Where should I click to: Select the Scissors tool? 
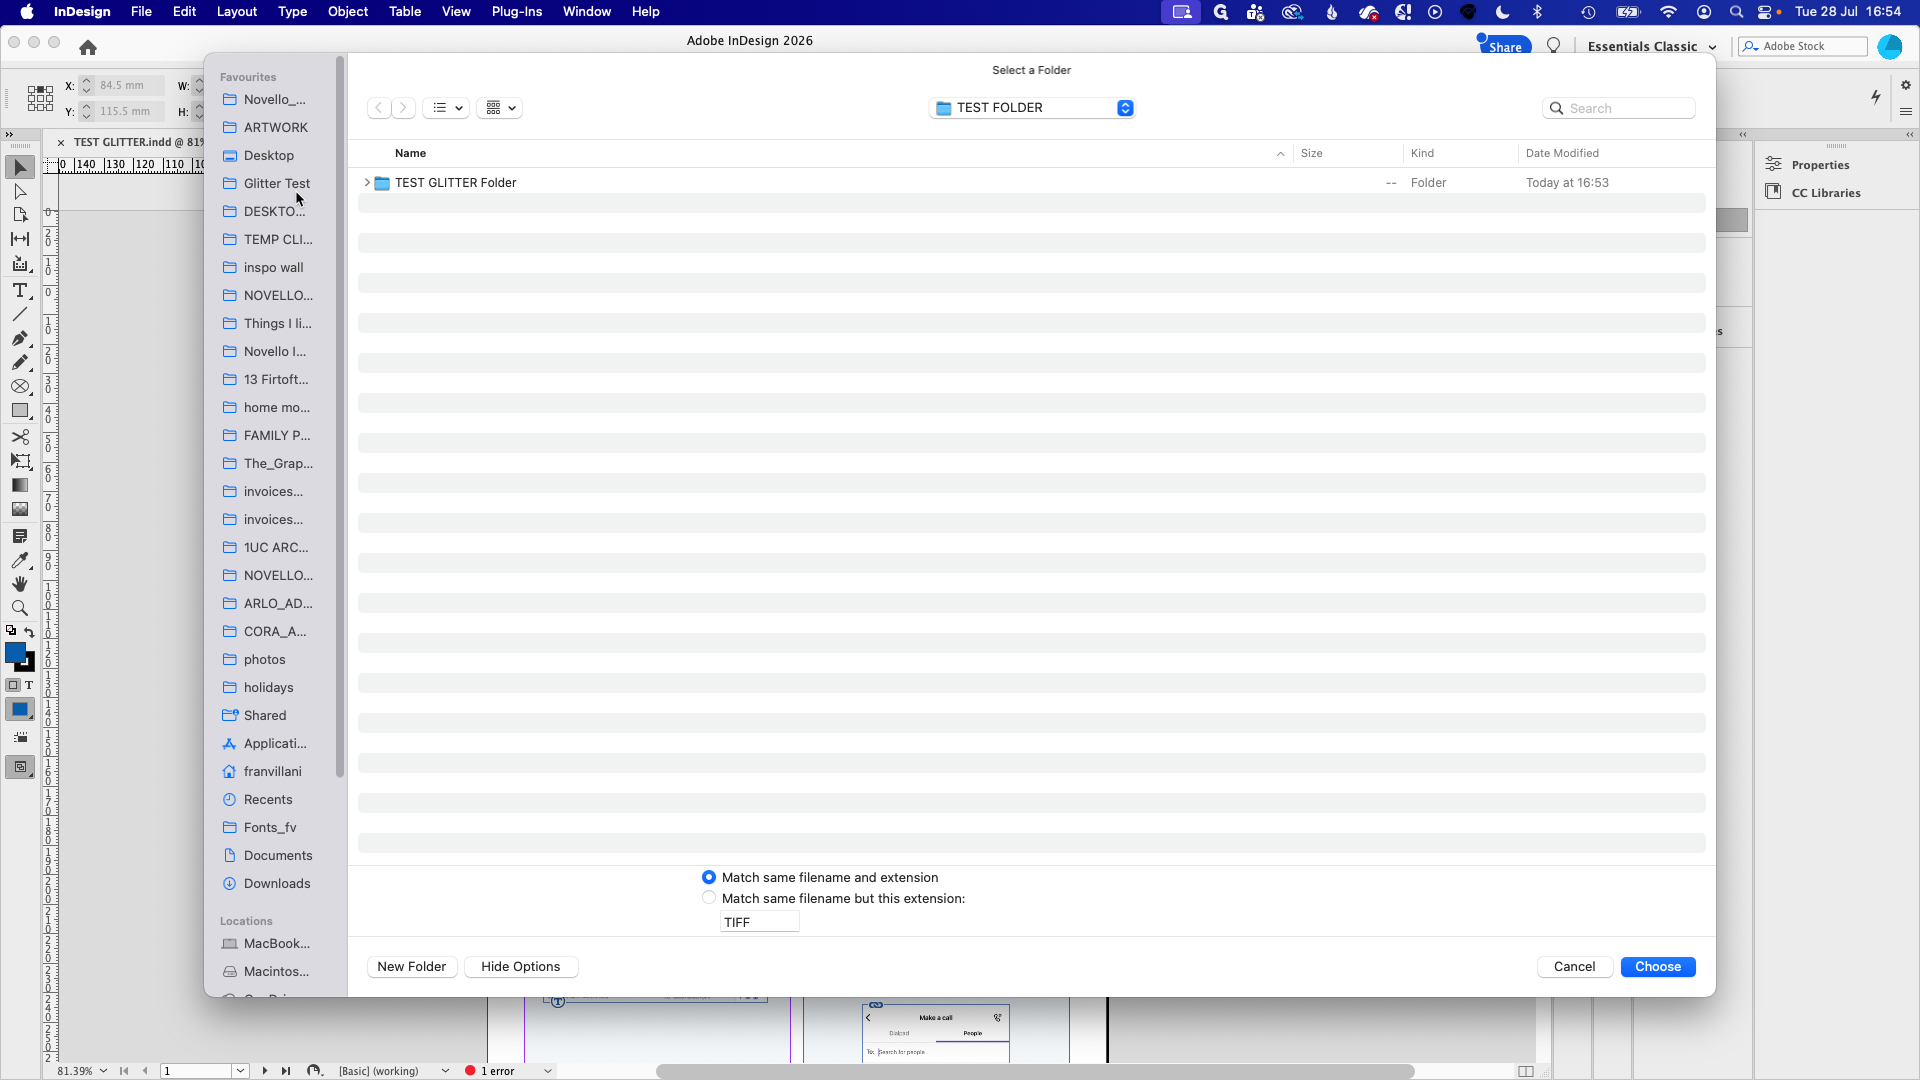tap(20, 437)
